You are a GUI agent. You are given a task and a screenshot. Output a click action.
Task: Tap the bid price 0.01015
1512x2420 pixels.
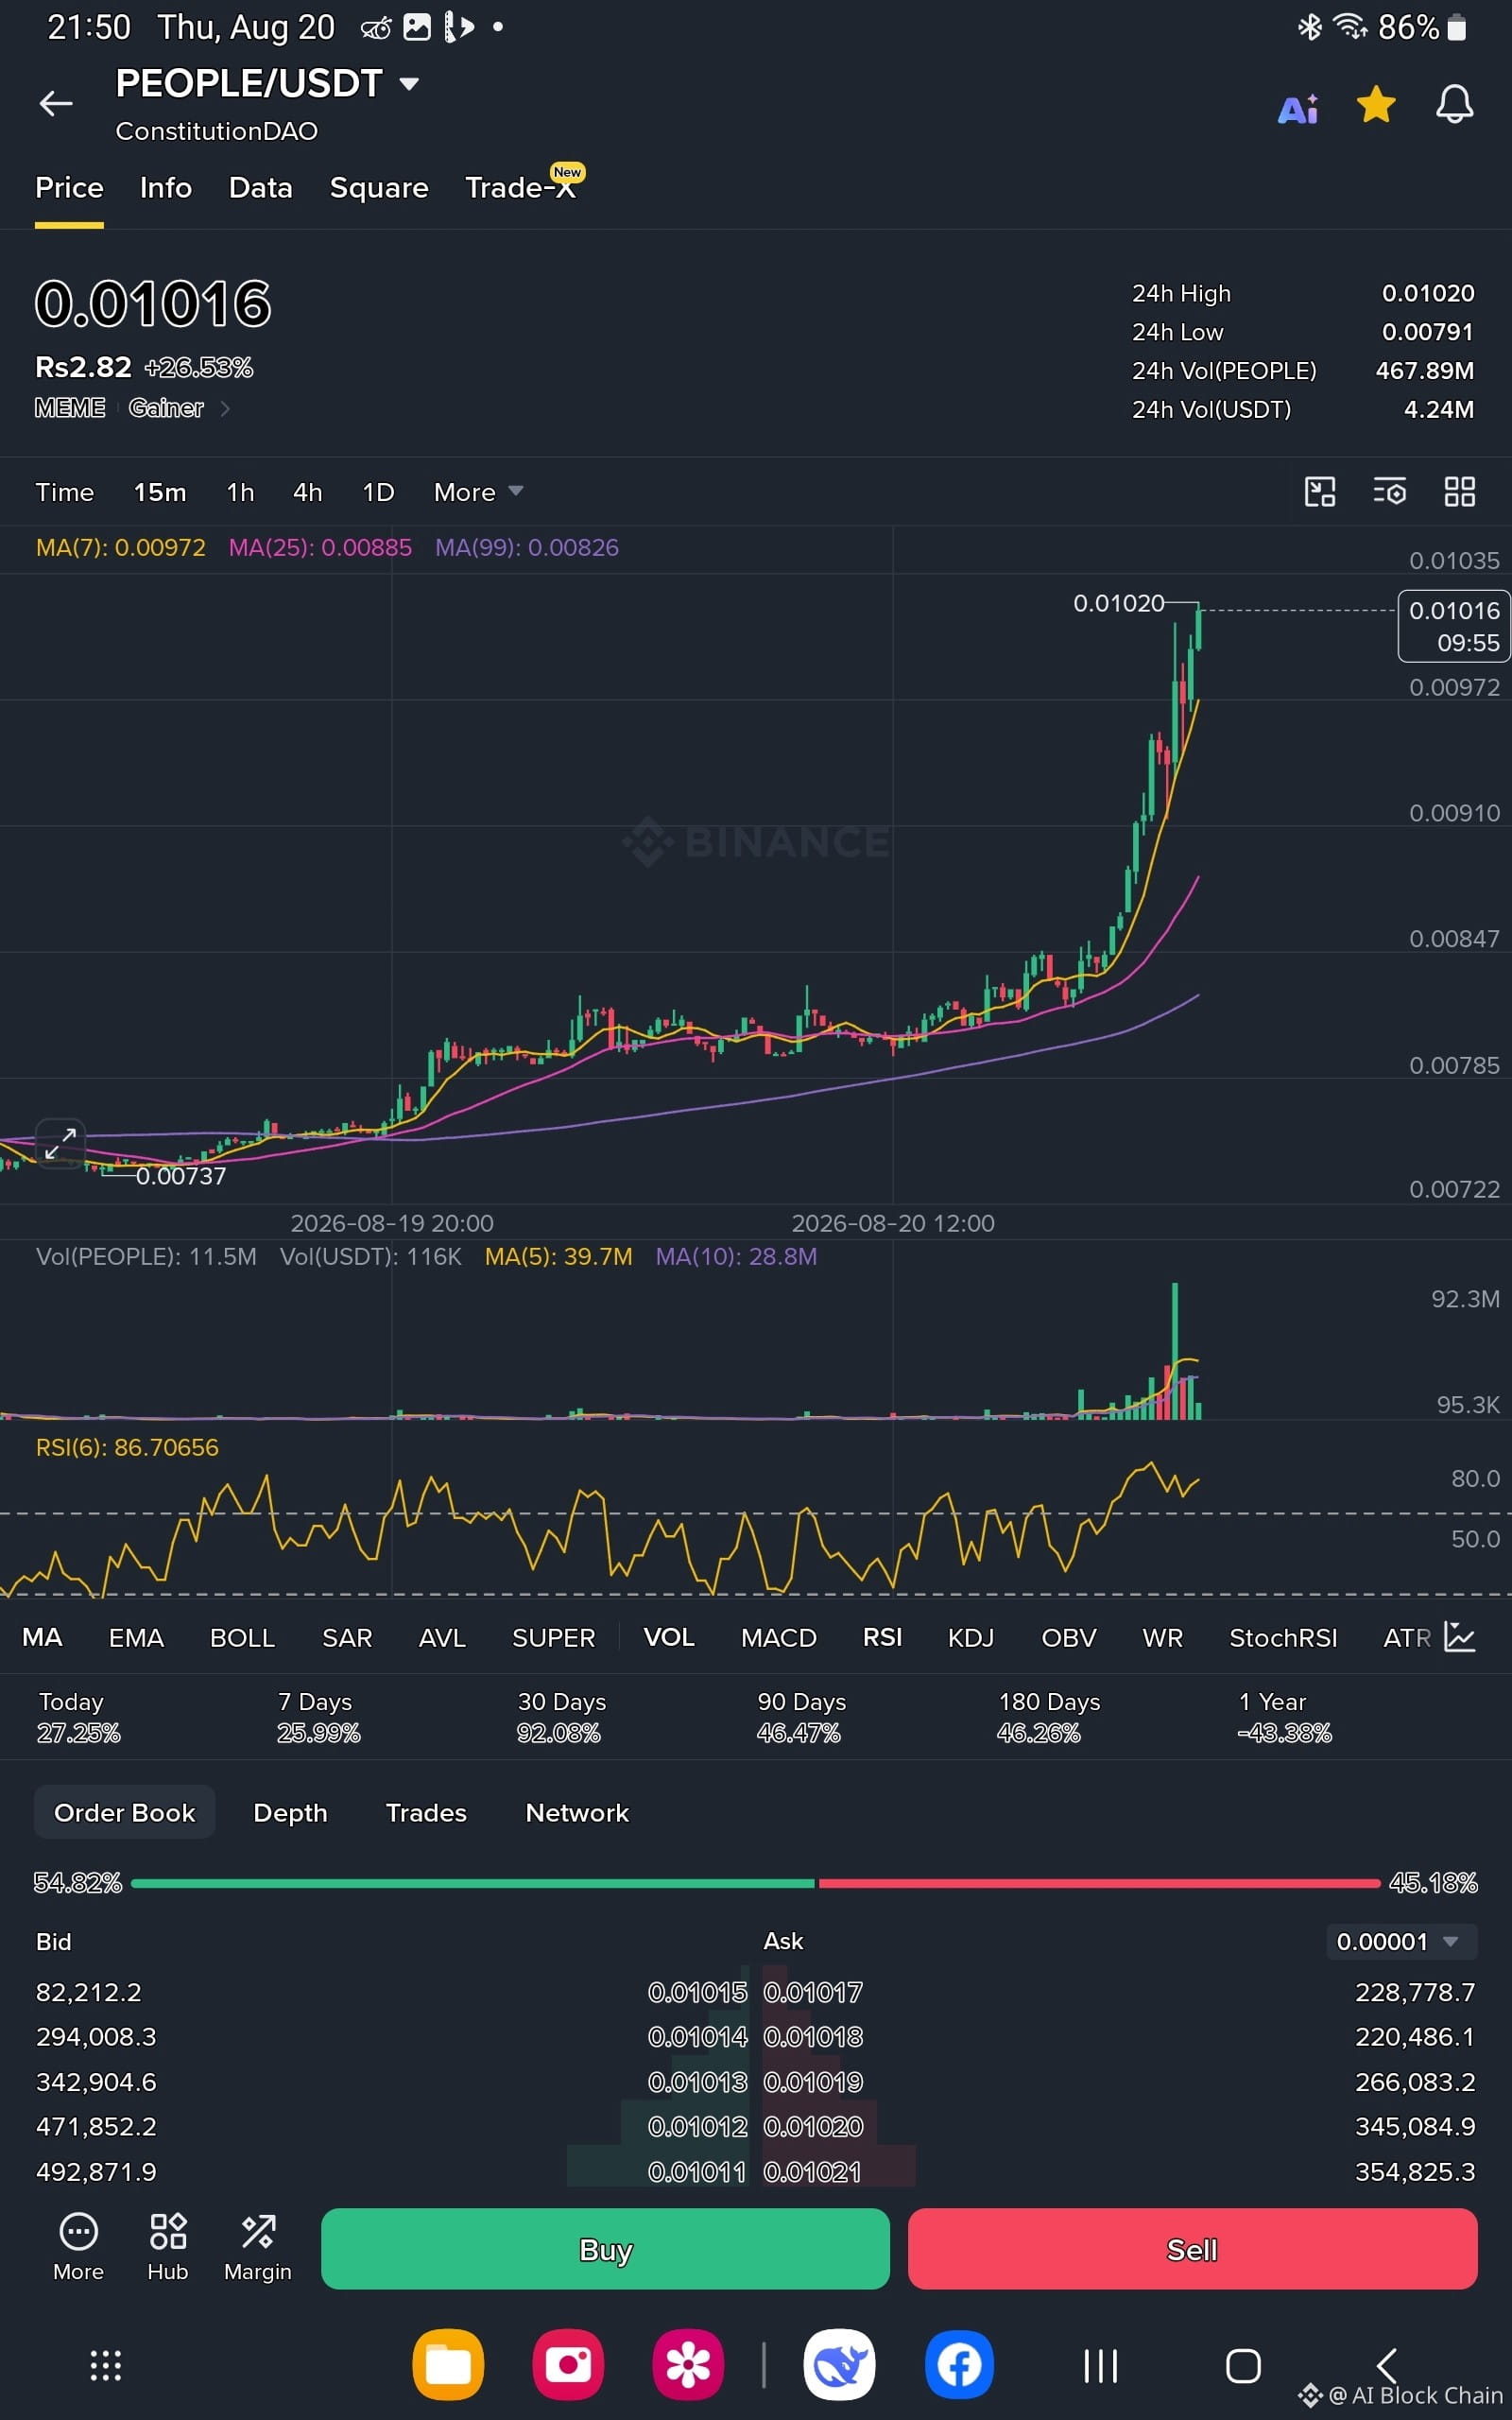(697, 1992)
